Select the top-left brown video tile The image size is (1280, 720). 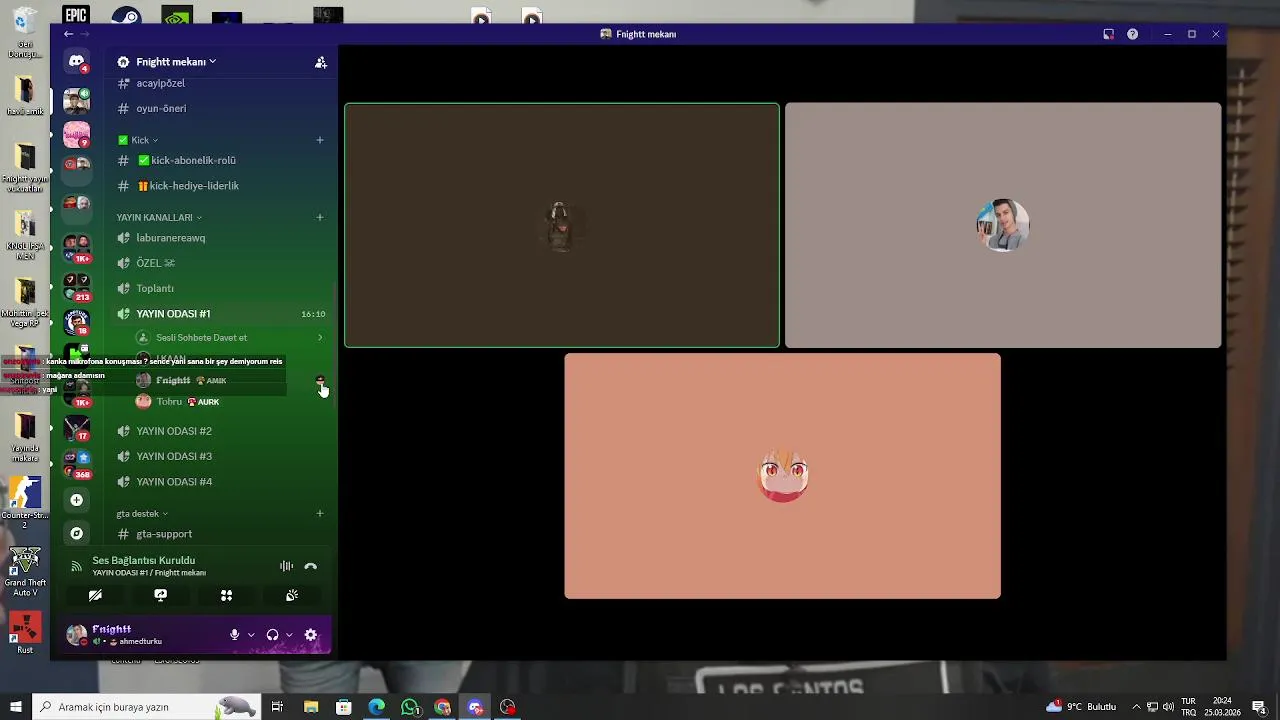pyautogui.click(x=562, y=225)
